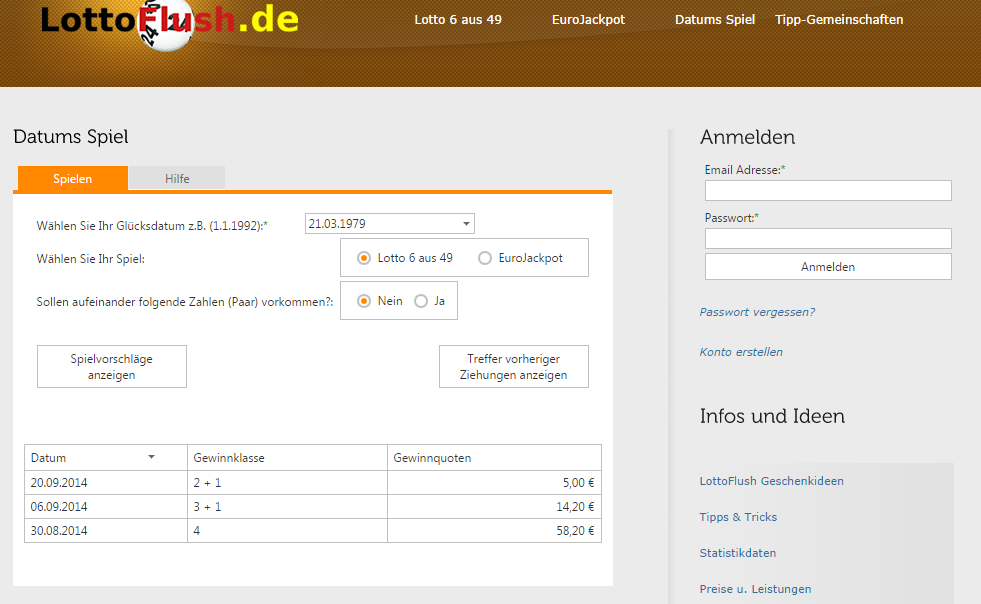The width and height of the screenshot is (981, 604).
Task: Select the row dated 06.09.2014
Action: (313, 506)
